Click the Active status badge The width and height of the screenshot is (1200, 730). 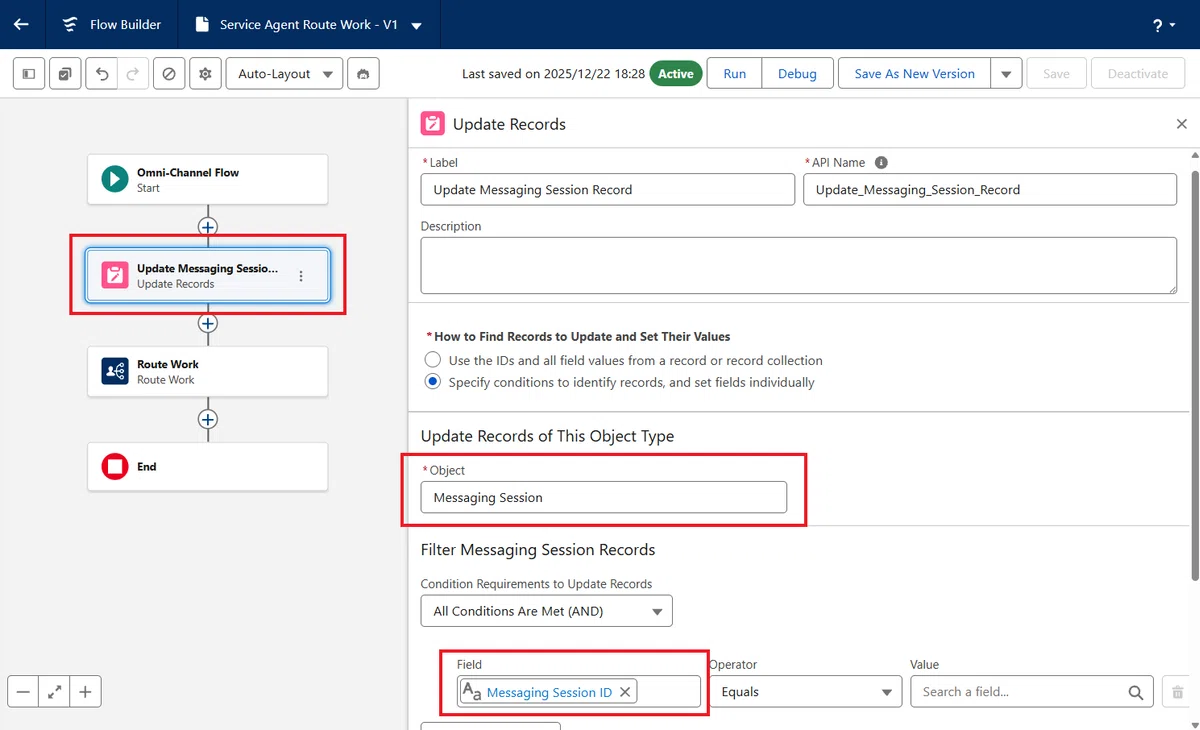tap(675, 74)
